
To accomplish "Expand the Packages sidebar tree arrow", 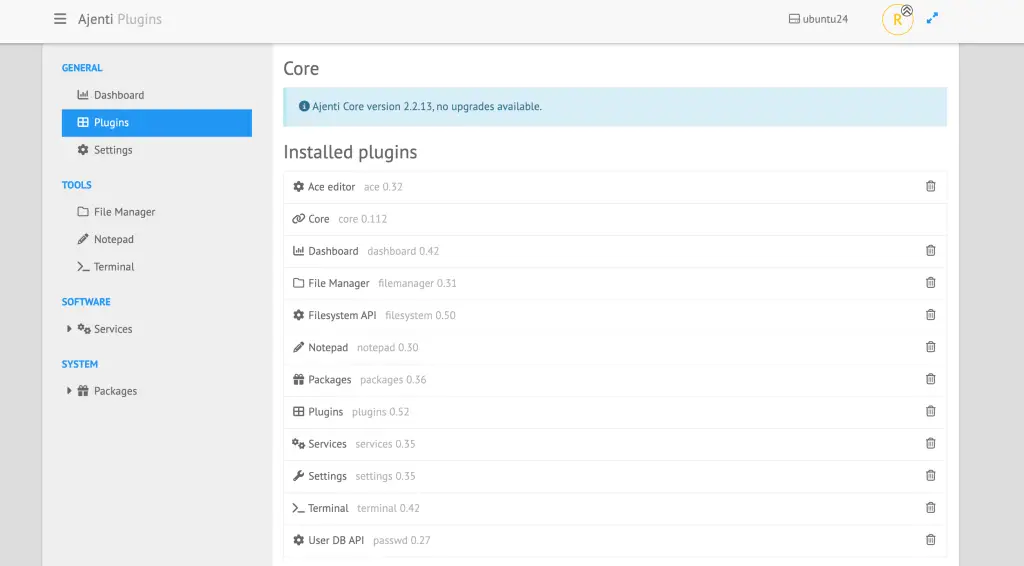I will click(69, 390).
